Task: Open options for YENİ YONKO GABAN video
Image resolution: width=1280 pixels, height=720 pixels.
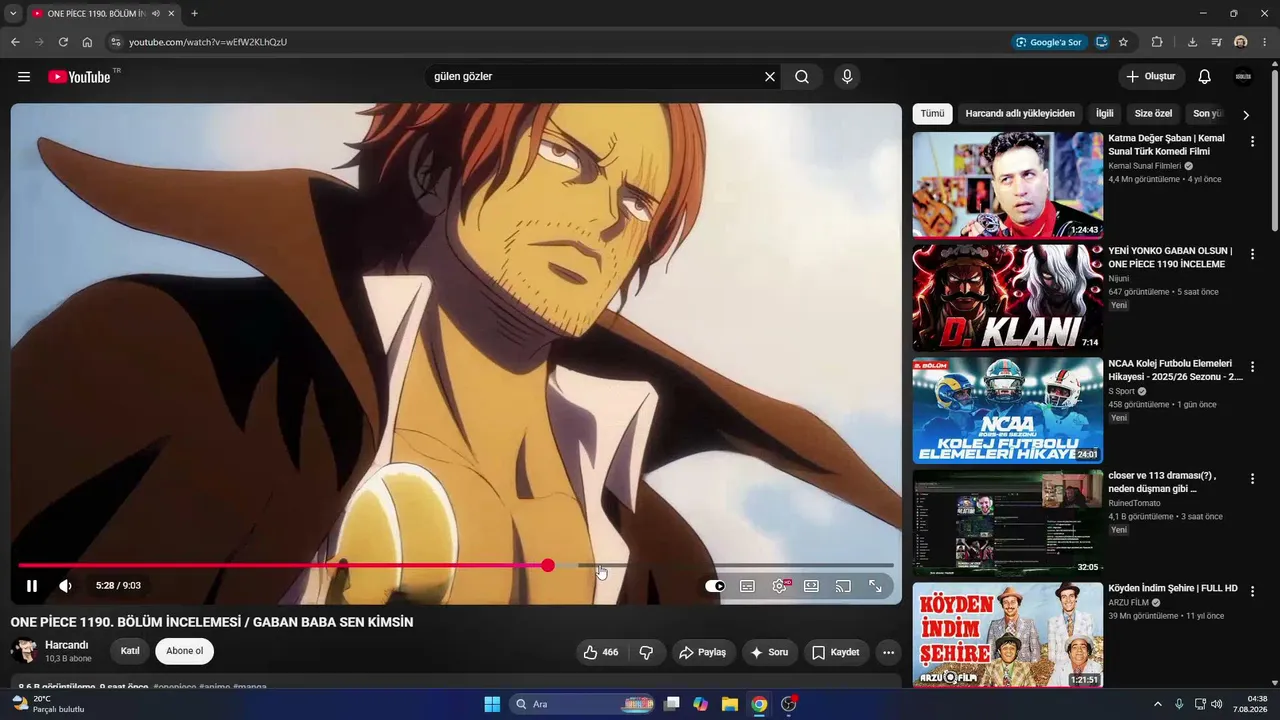Action: click(1252, 255)
